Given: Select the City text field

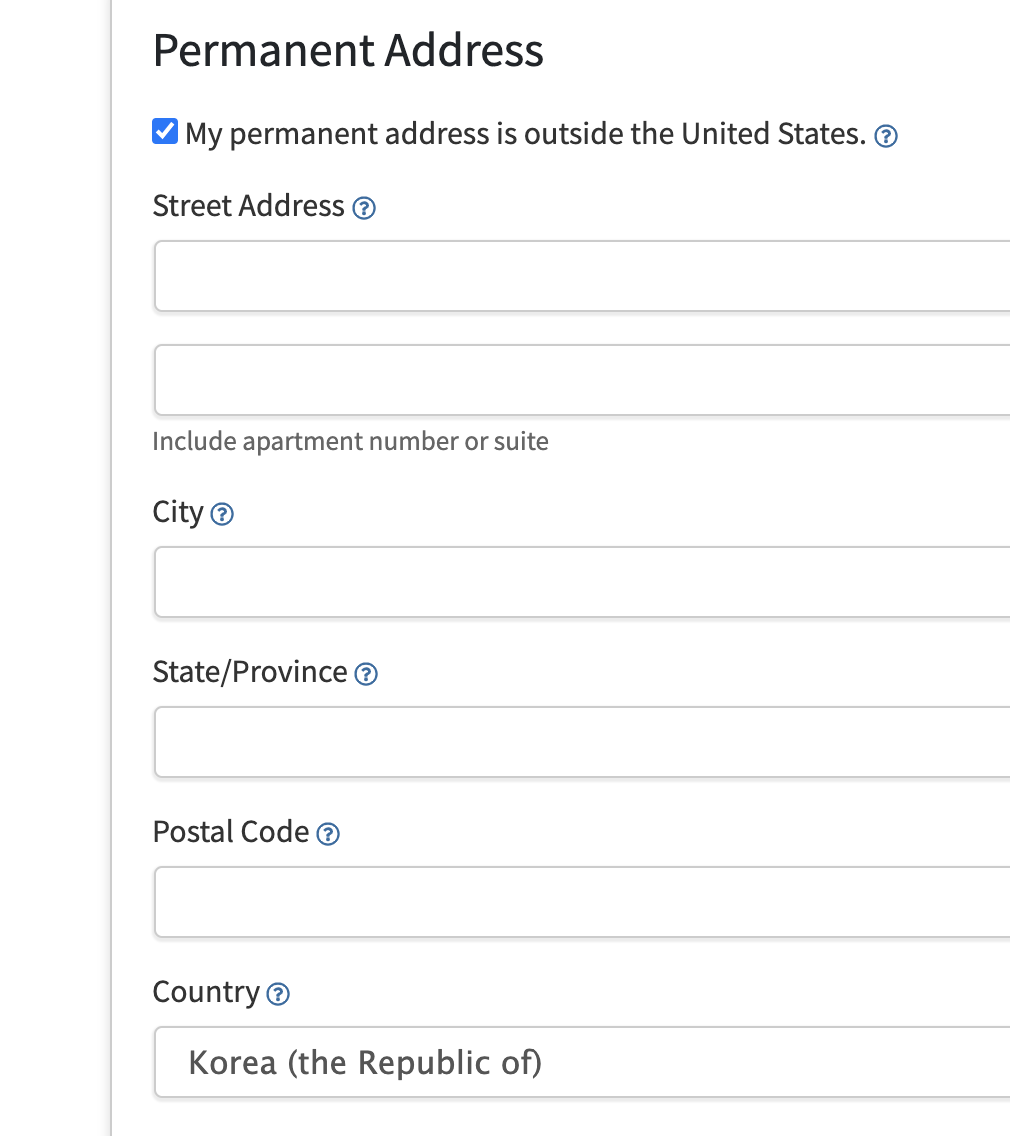Looking at the screenshot, I should [x=582, y=582].
